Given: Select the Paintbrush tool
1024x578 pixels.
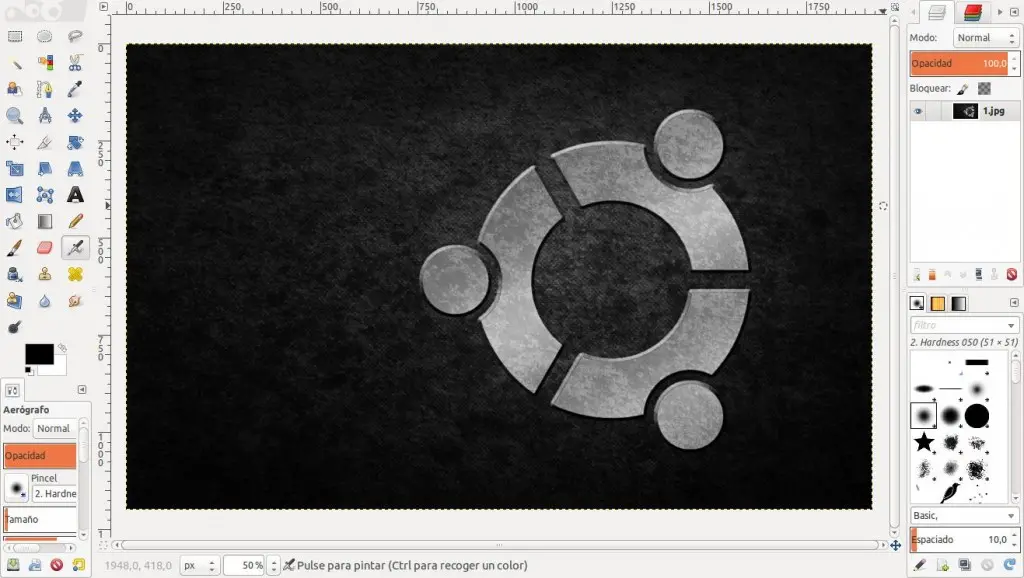Looking at the screenshot, I should click(x=14, y=248).
